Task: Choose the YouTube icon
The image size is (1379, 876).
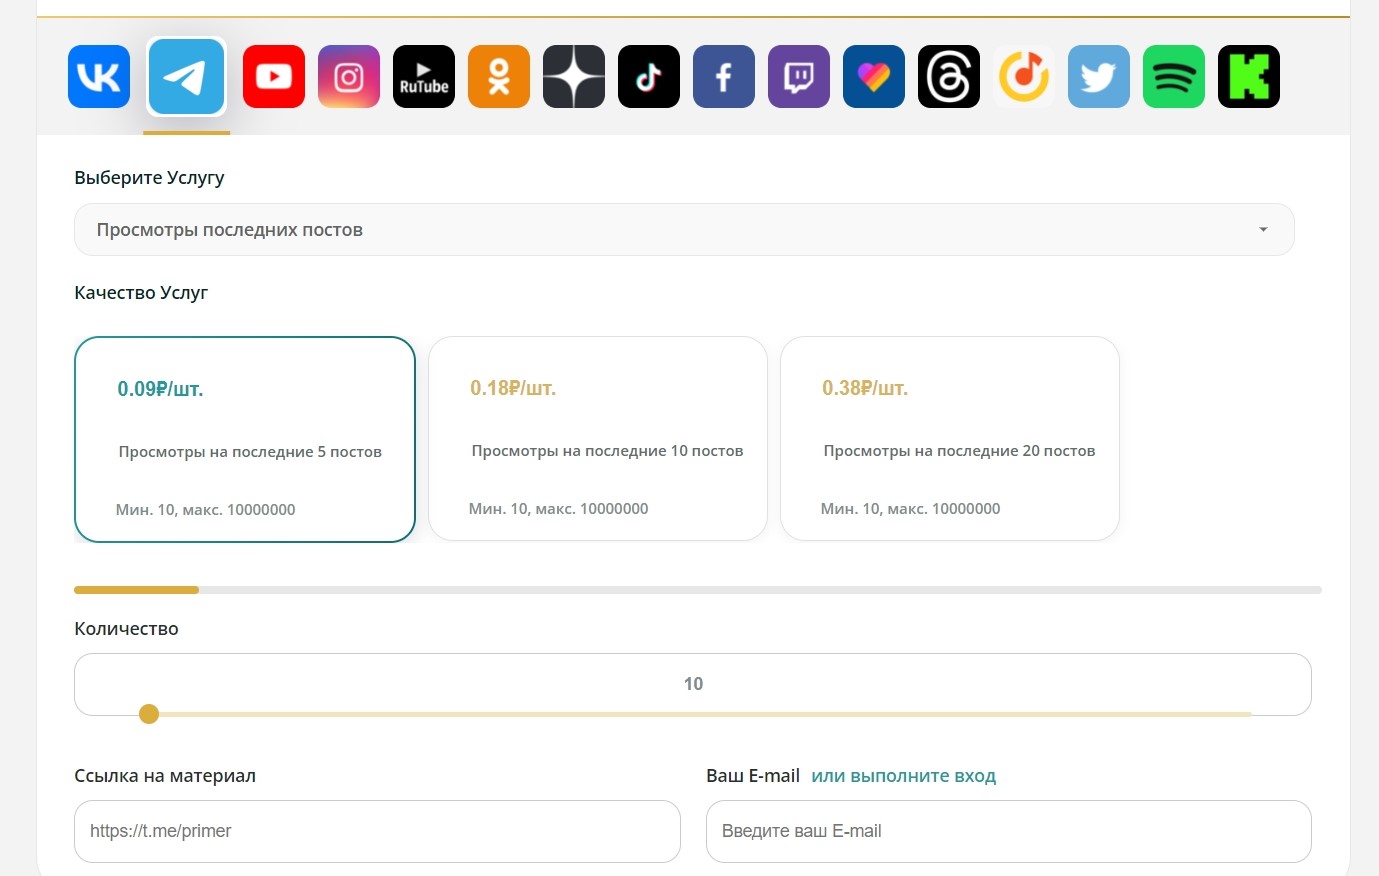Action: pos(274,77)
